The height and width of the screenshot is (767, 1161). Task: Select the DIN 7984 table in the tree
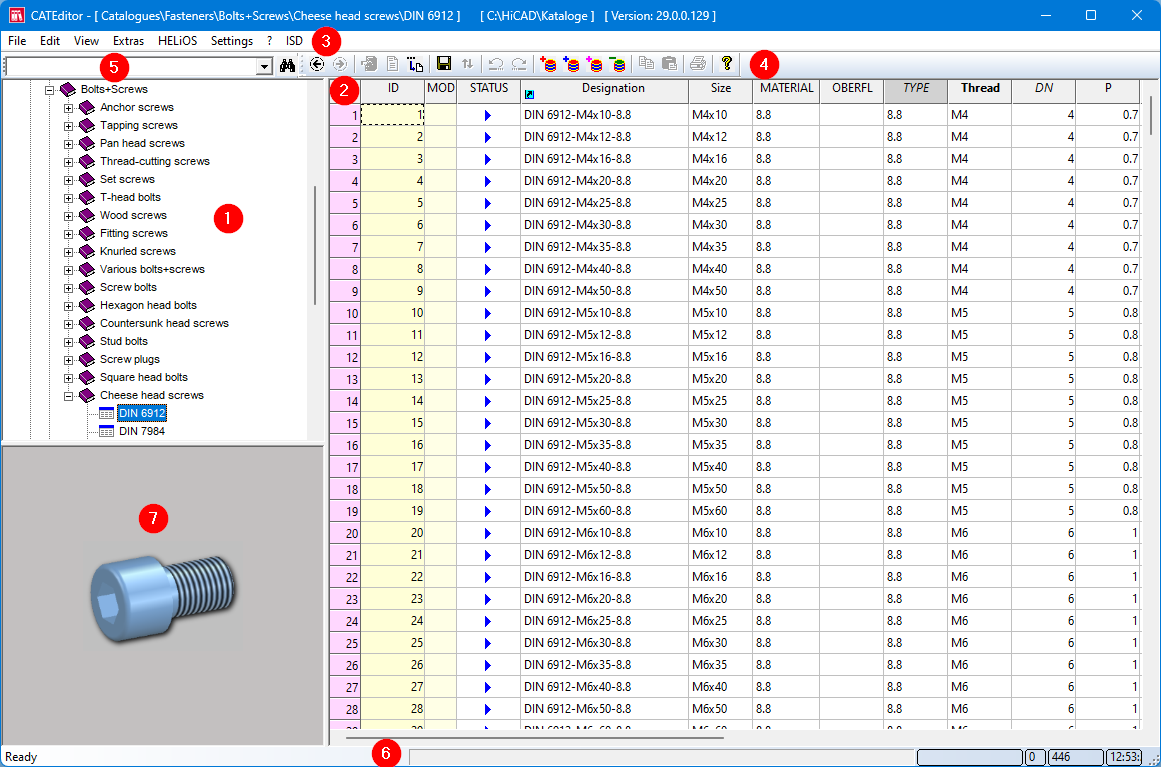[x=142, y=431]
